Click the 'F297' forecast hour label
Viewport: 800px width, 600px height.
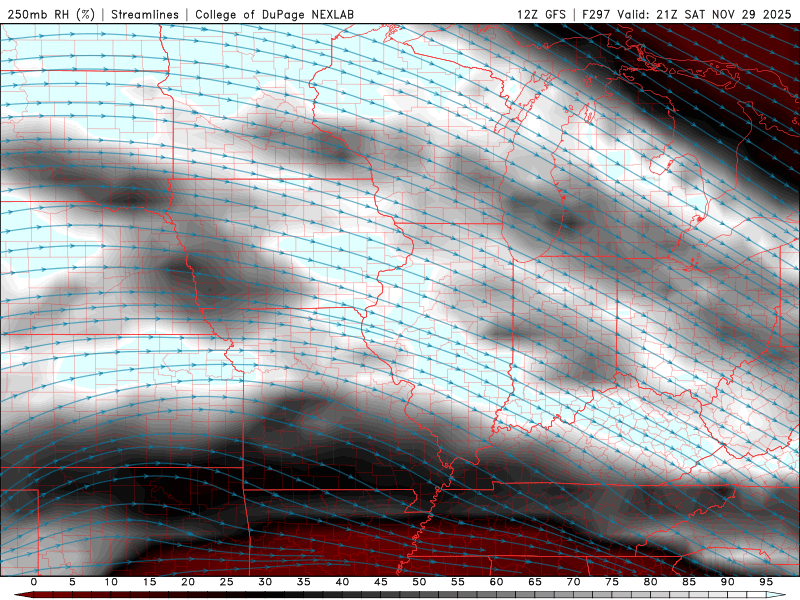596,14
